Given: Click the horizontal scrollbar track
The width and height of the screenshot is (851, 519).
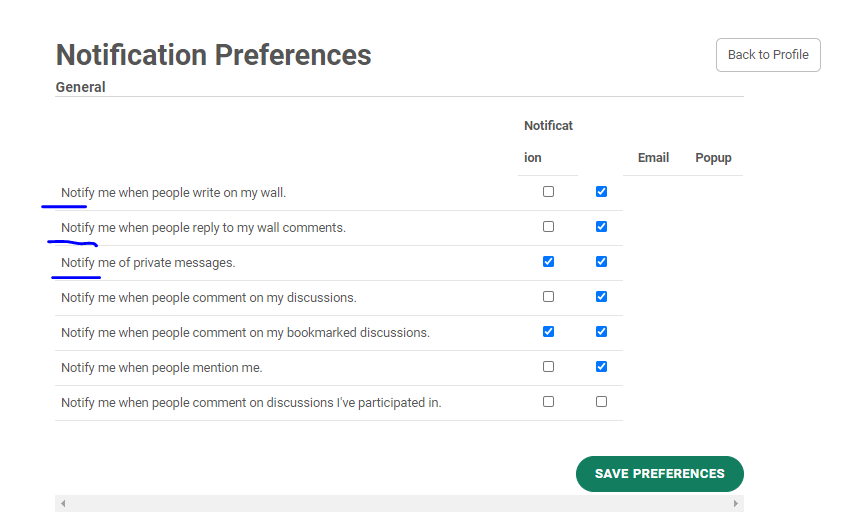Looking at the screenshot, I should pos(400,503).
